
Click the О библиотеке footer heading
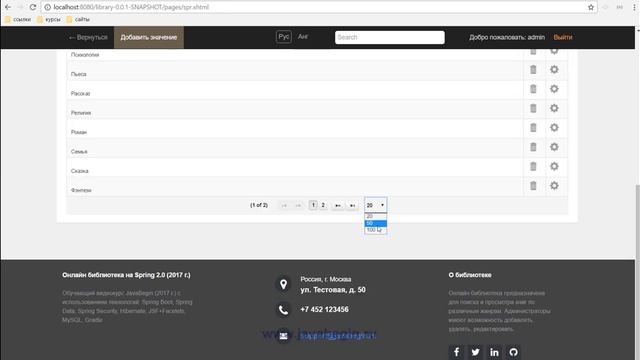[x=470, y=275]
